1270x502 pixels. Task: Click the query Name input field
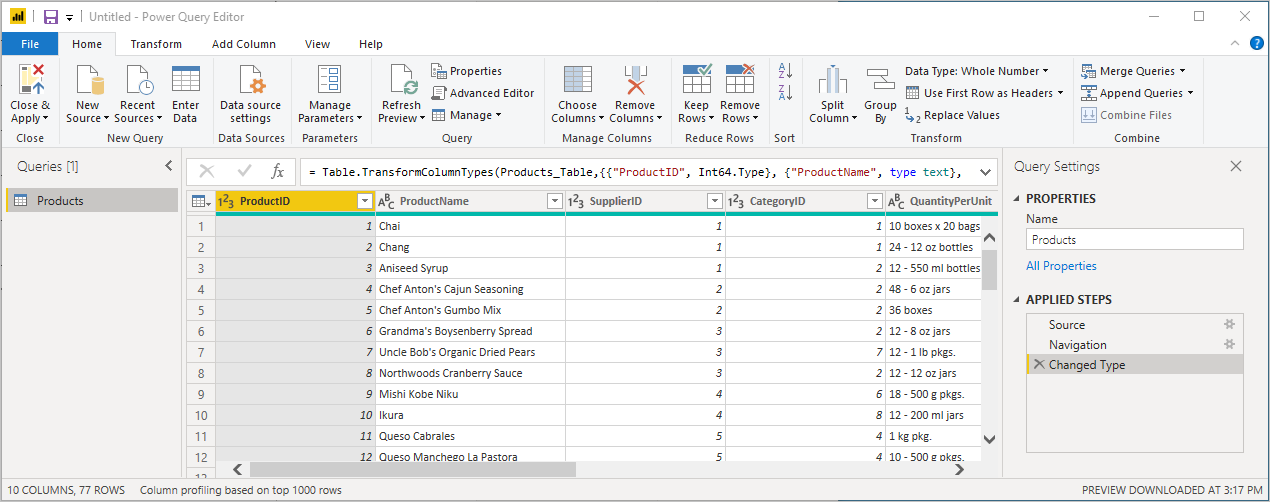pos(1134,240)
